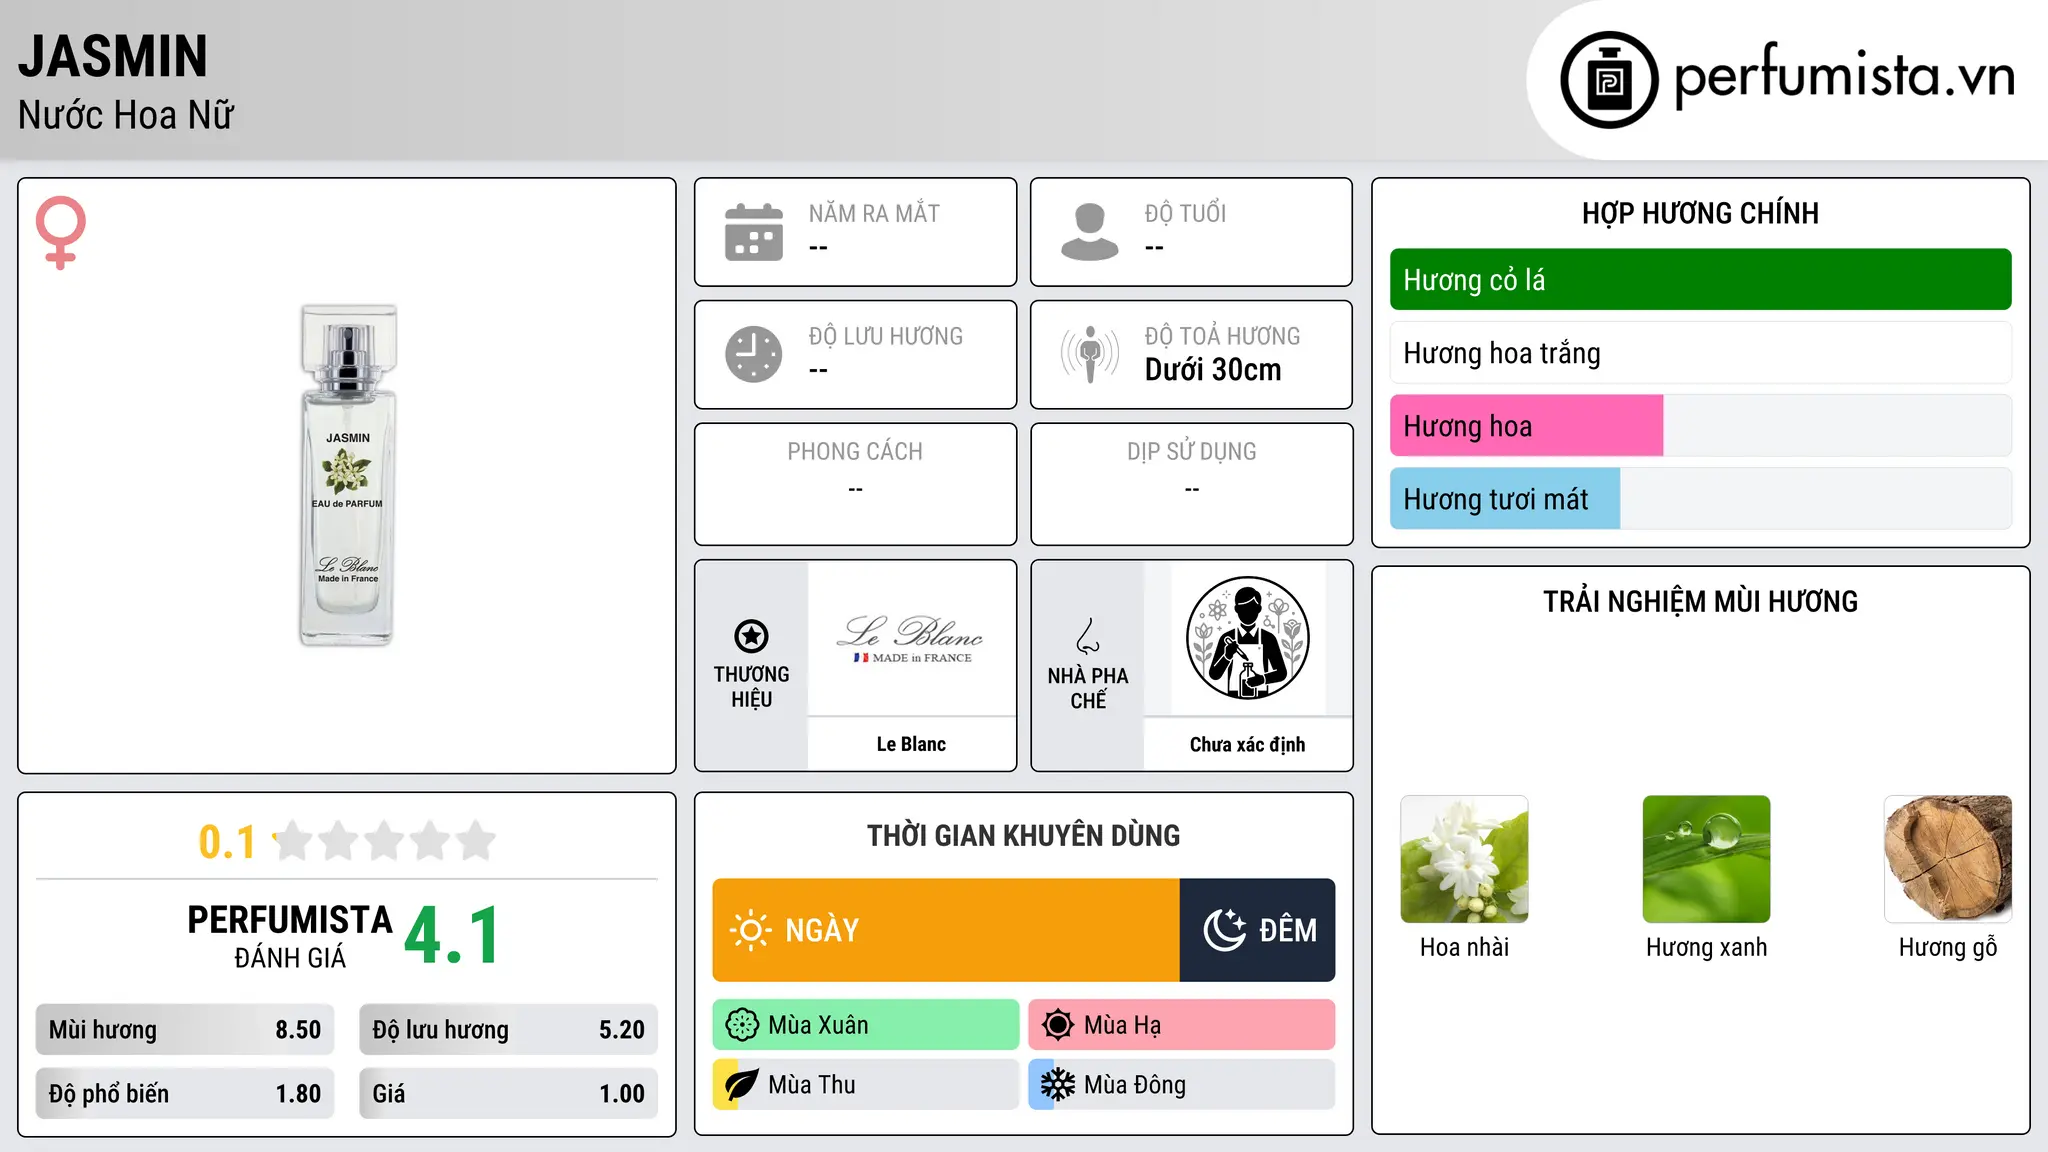Click the Mùi hương 8.50 score row
The height and width of the screenshot is (1152, 2048).
coord(185,1030)
